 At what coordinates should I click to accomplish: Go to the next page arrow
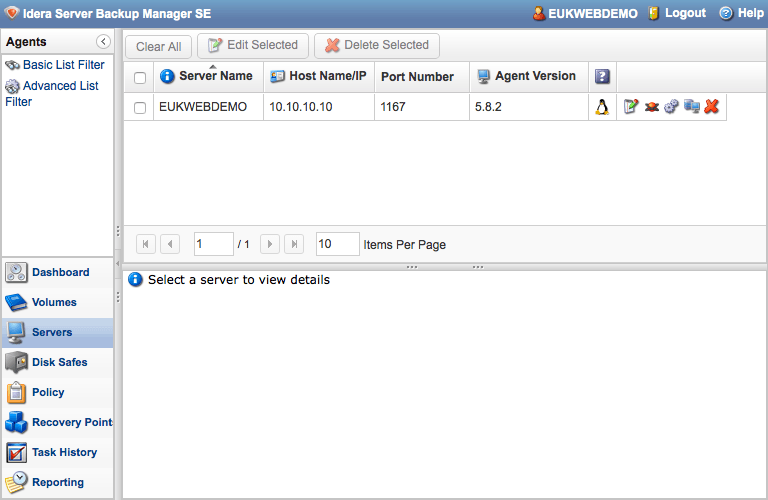point(269,244)
